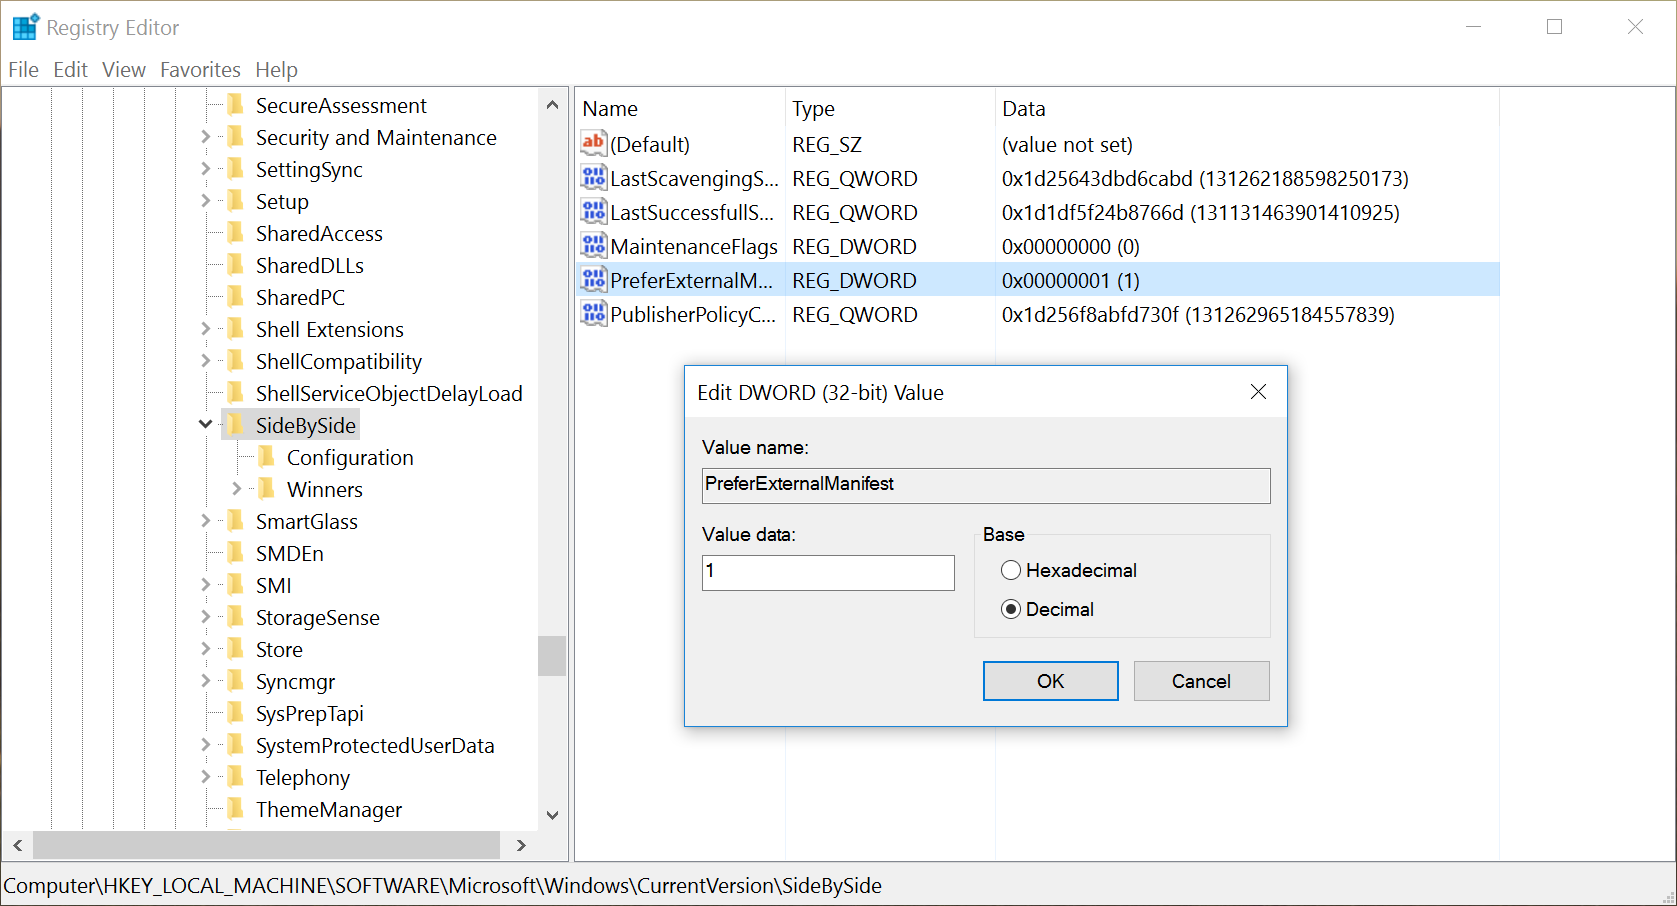Open the File menu
This screenshot has height=906, width=1677.
[x=23, y=69]
